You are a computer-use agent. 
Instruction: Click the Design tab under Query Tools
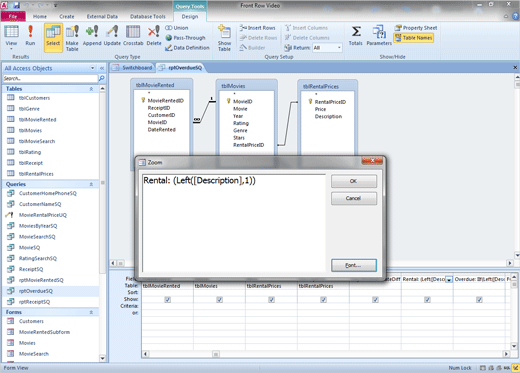click(x=190, y=16)
